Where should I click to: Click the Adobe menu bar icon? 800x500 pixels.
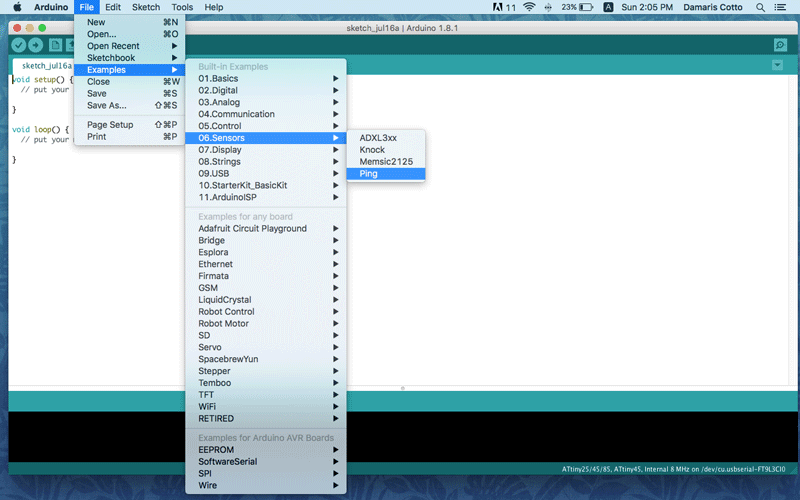(x=497, y=7)
